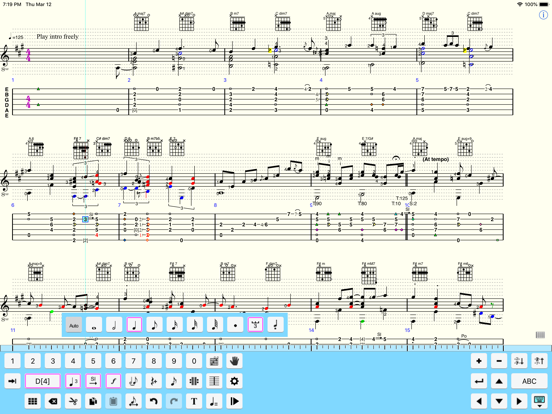Screen dimensions: 552x414
Task: Click the tab-forward arrow key
Action: (12, 381)
